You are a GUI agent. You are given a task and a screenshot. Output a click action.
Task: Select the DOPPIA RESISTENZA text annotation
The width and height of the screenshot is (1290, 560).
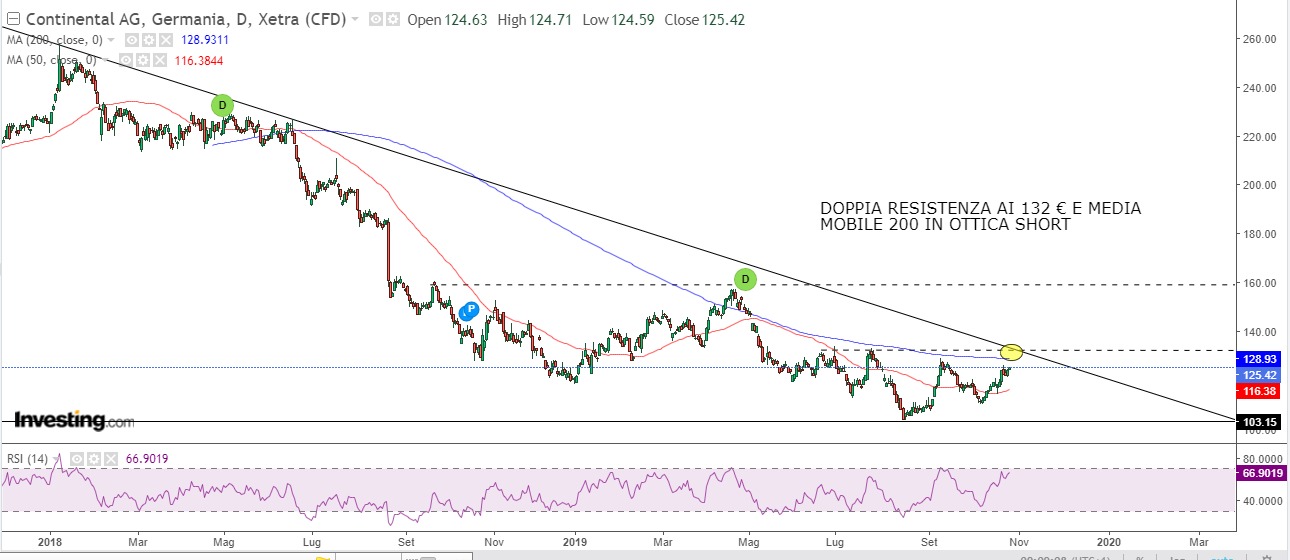(x=980, y=216)
